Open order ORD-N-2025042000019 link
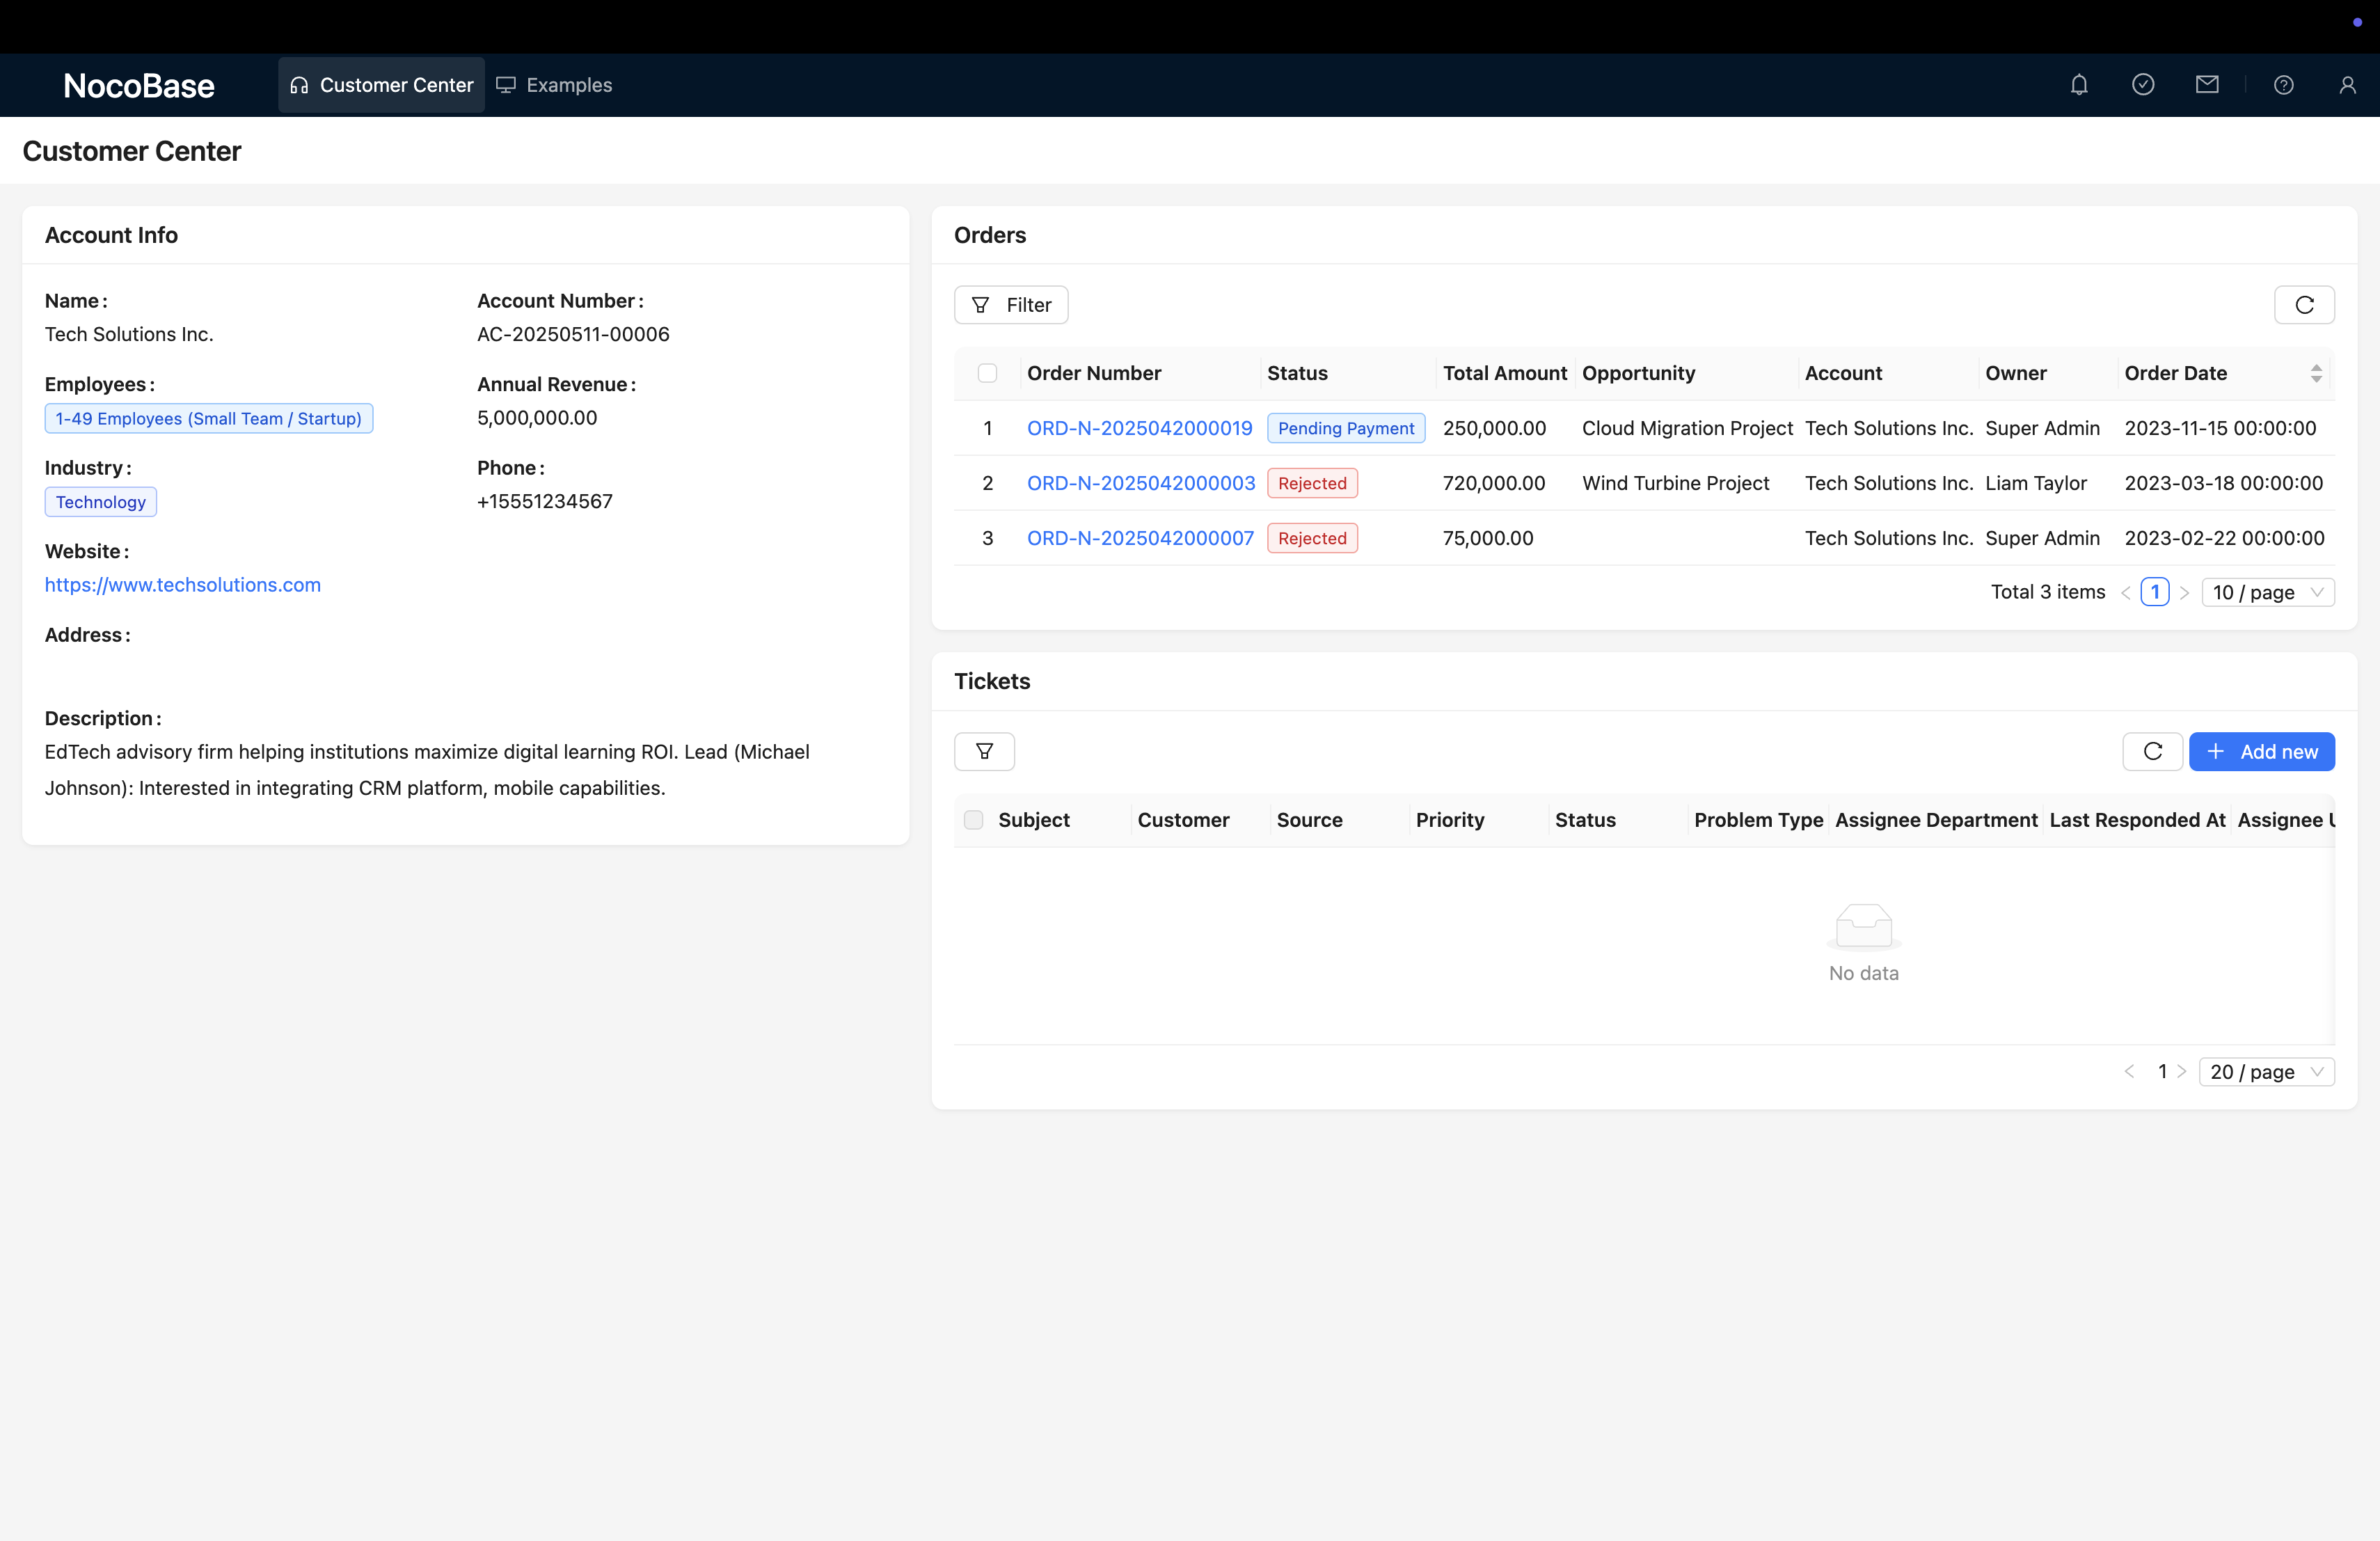 click(1139, 428)
